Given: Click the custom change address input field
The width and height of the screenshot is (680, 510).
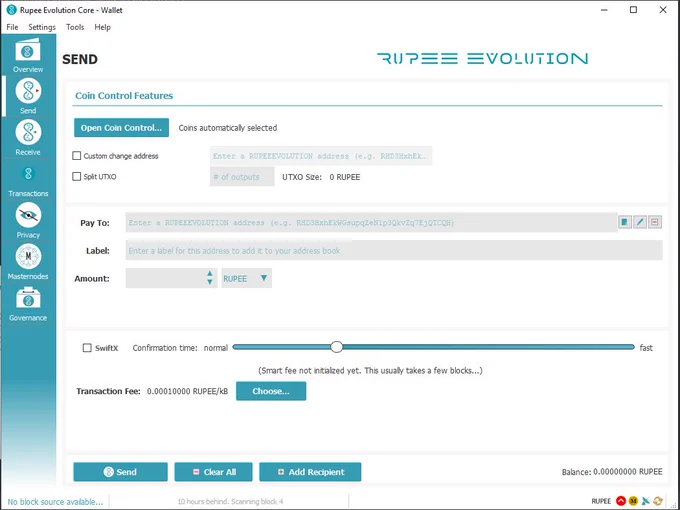Looking at the screenshot, I should point(321,156).
